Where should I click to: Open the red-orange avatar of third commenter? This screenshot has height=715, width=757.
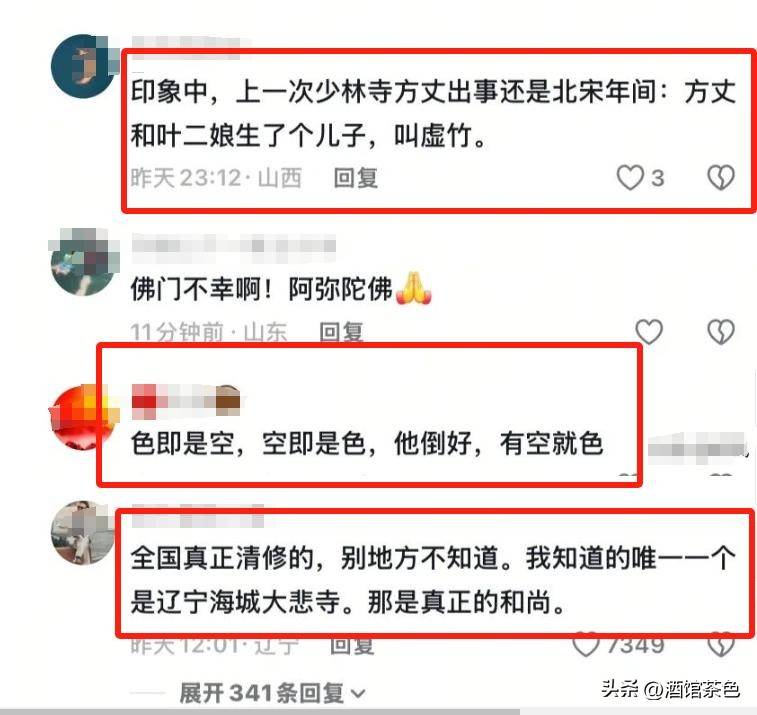(83, 417)
